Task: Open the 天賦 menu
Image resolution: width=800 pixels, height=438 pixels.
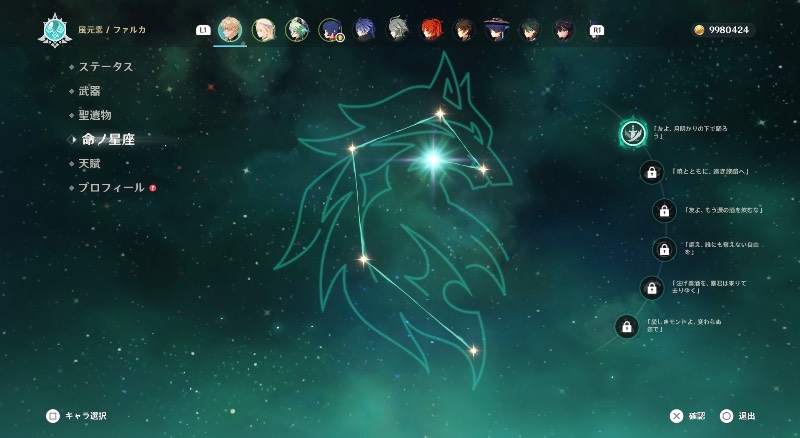Action: 89,163
